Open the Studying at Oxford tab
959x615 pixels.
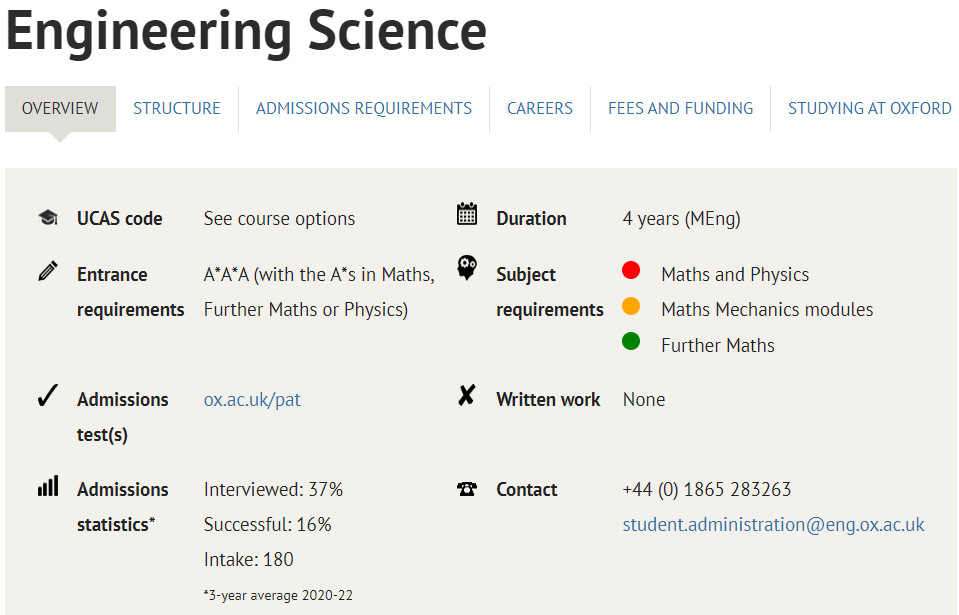869,109
